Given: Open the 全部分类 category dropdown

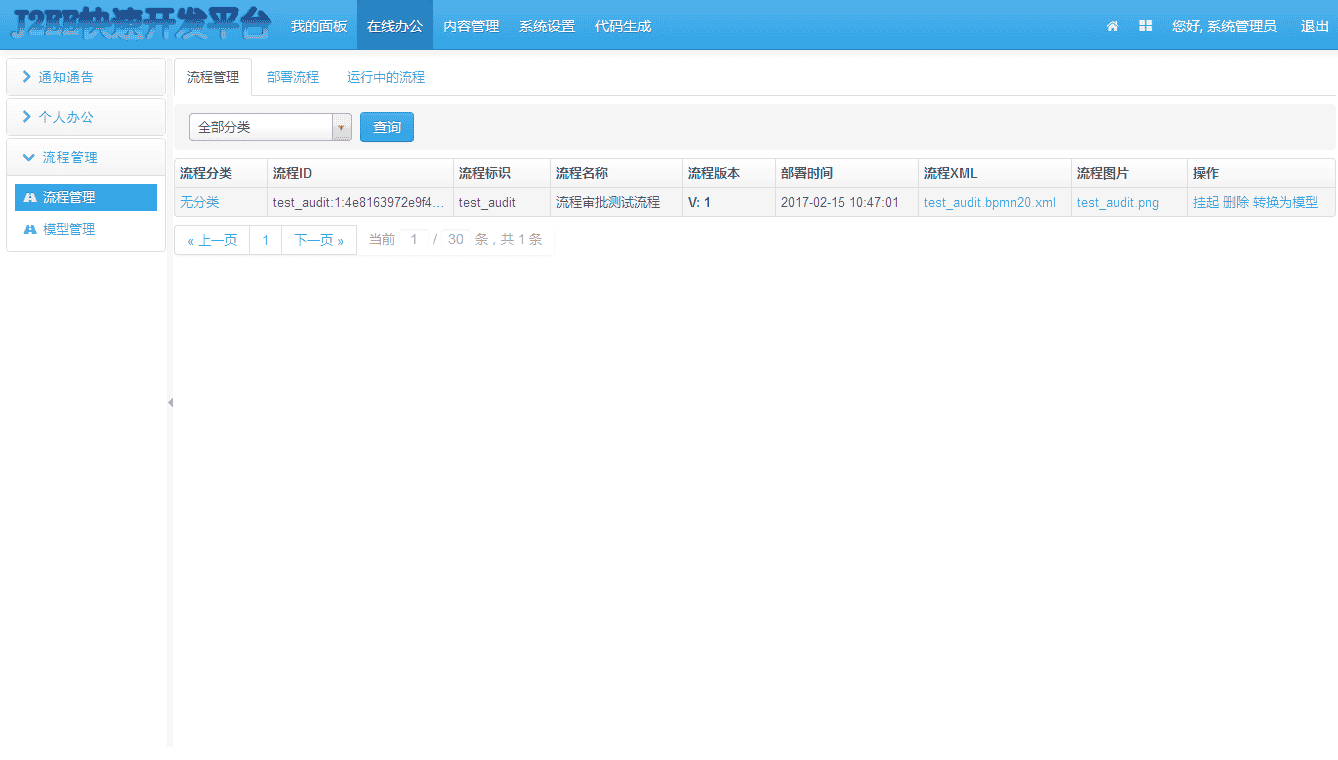Looking at the screenshot, I should coord(342,127).
